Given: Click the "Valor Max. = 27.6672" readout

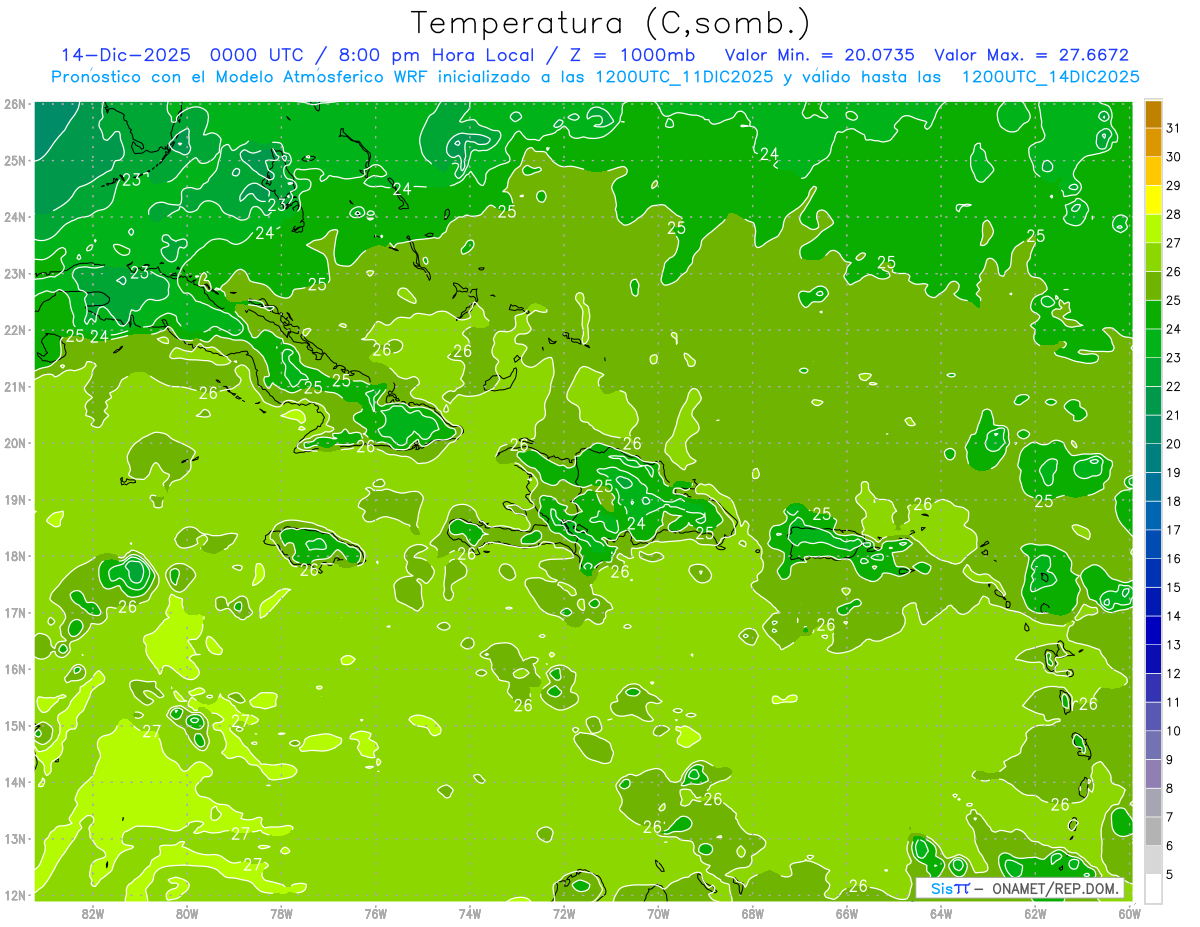Looking at the screenshot, I should tap(1032, 55).
